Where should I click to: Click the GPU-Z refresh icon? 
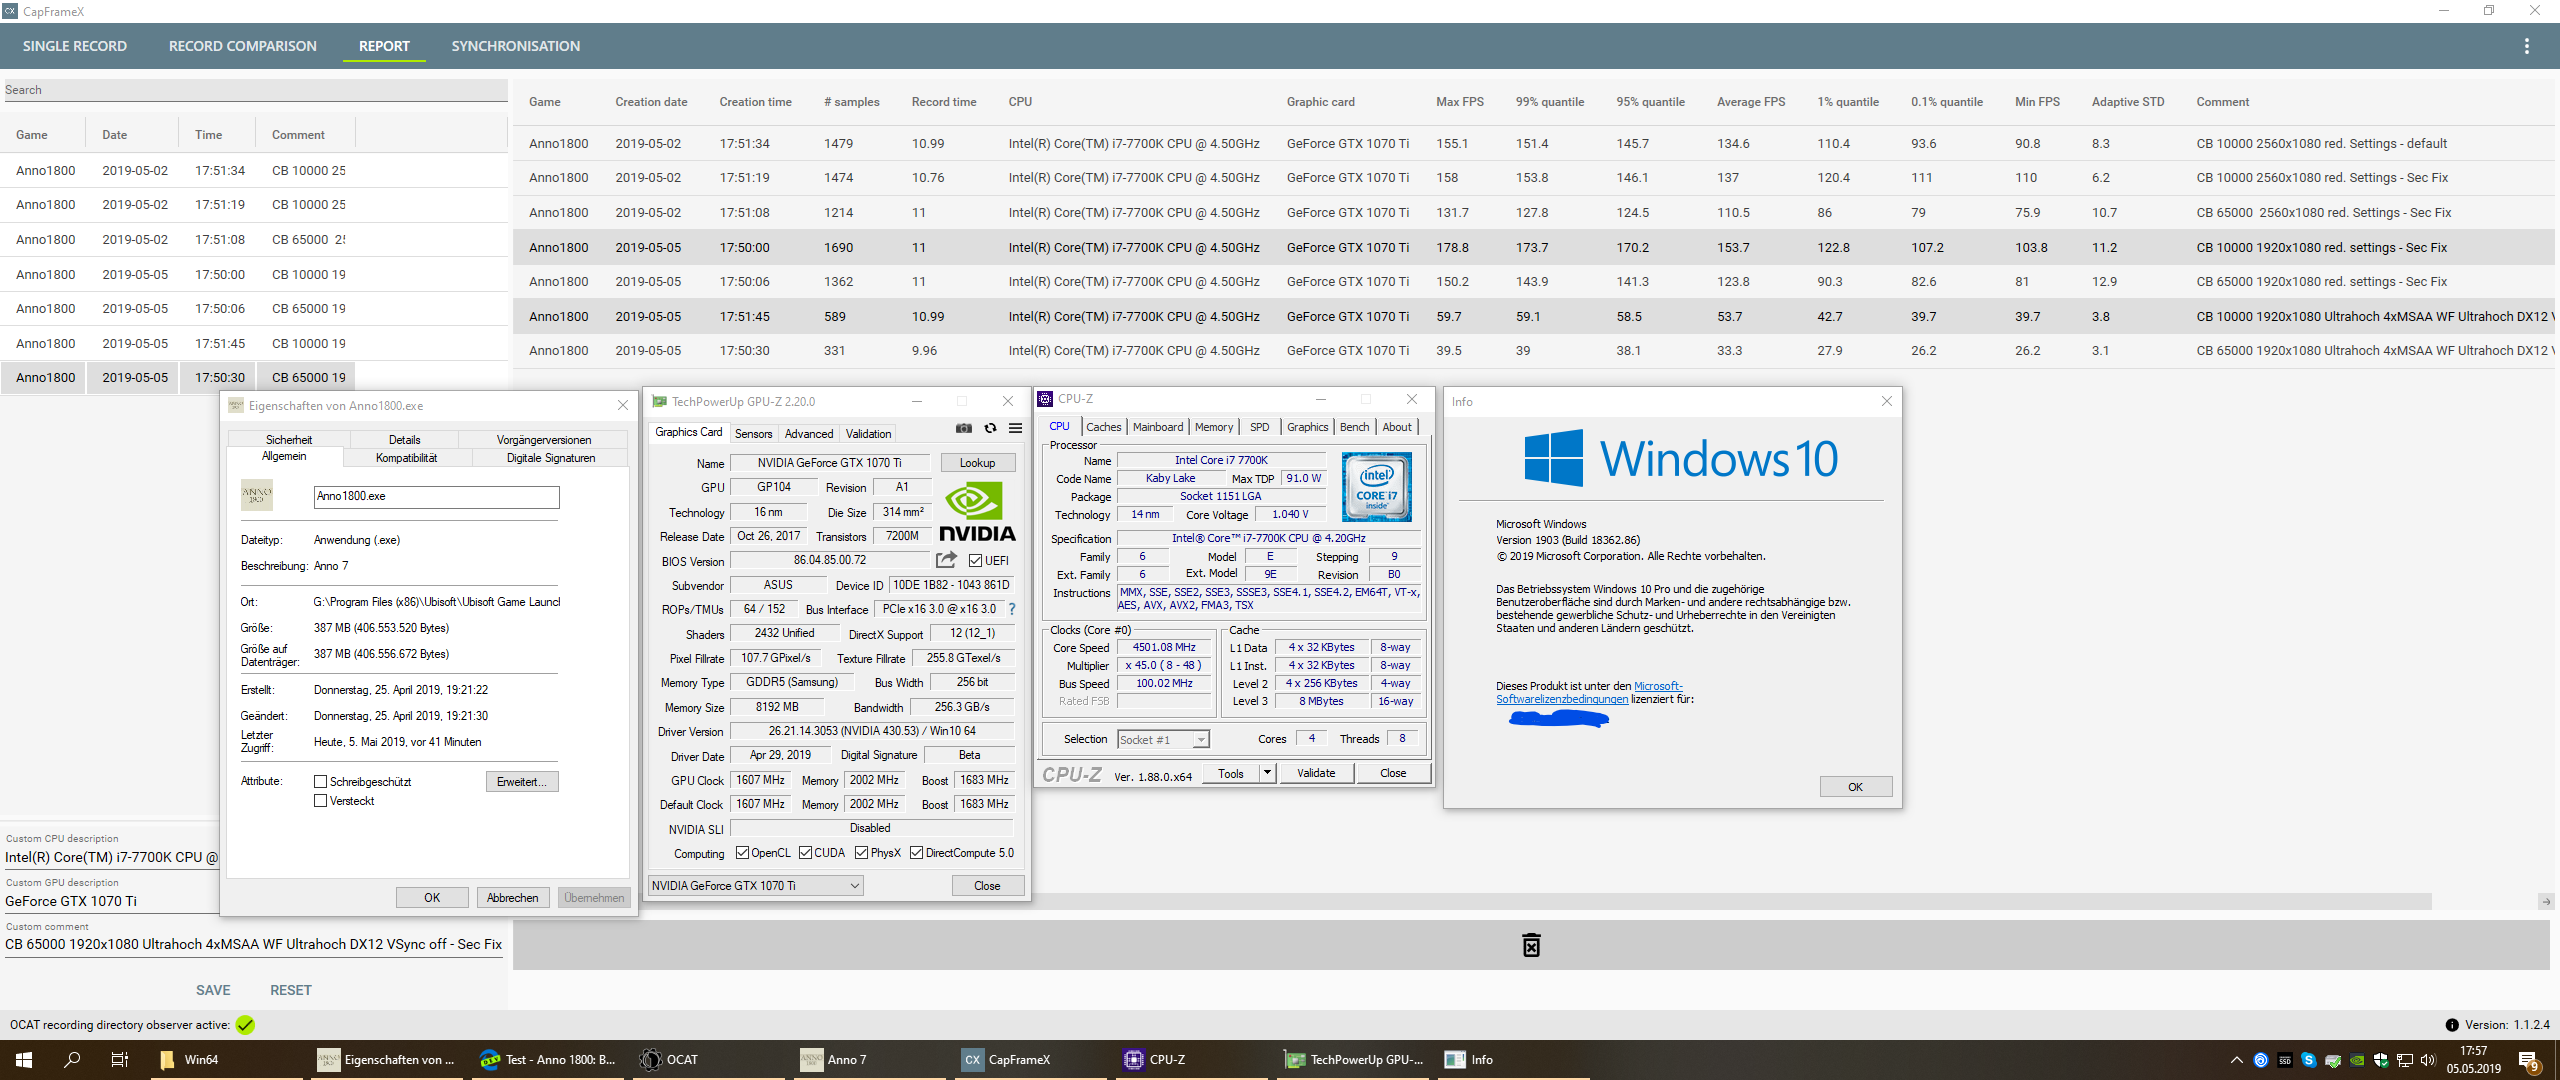click(x=990, y=429)
